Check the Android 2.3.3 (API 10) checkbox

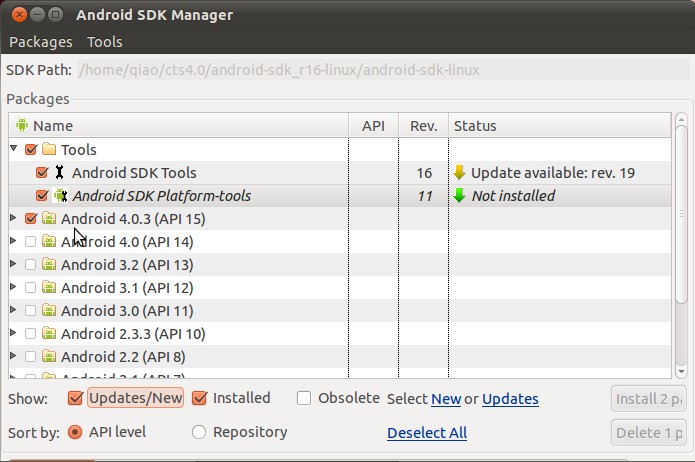click(31, 334)
